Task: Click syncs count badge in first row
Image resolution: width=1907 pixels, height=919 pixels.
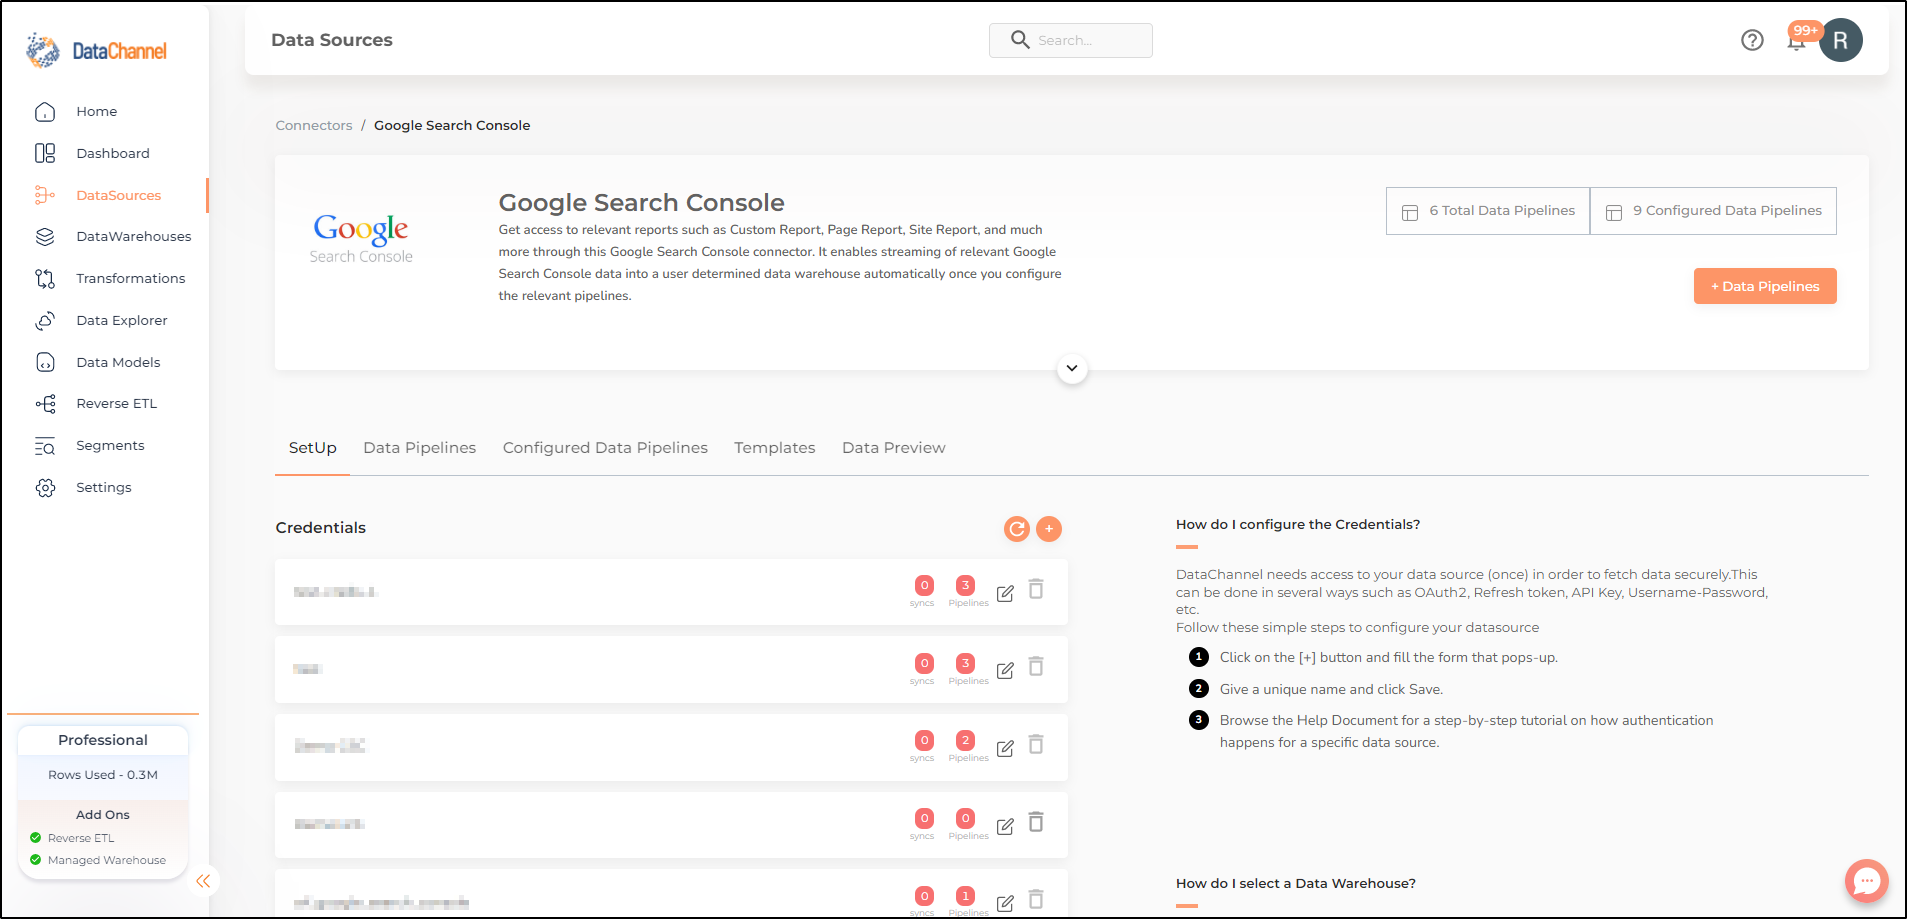Action: [924, 586]
